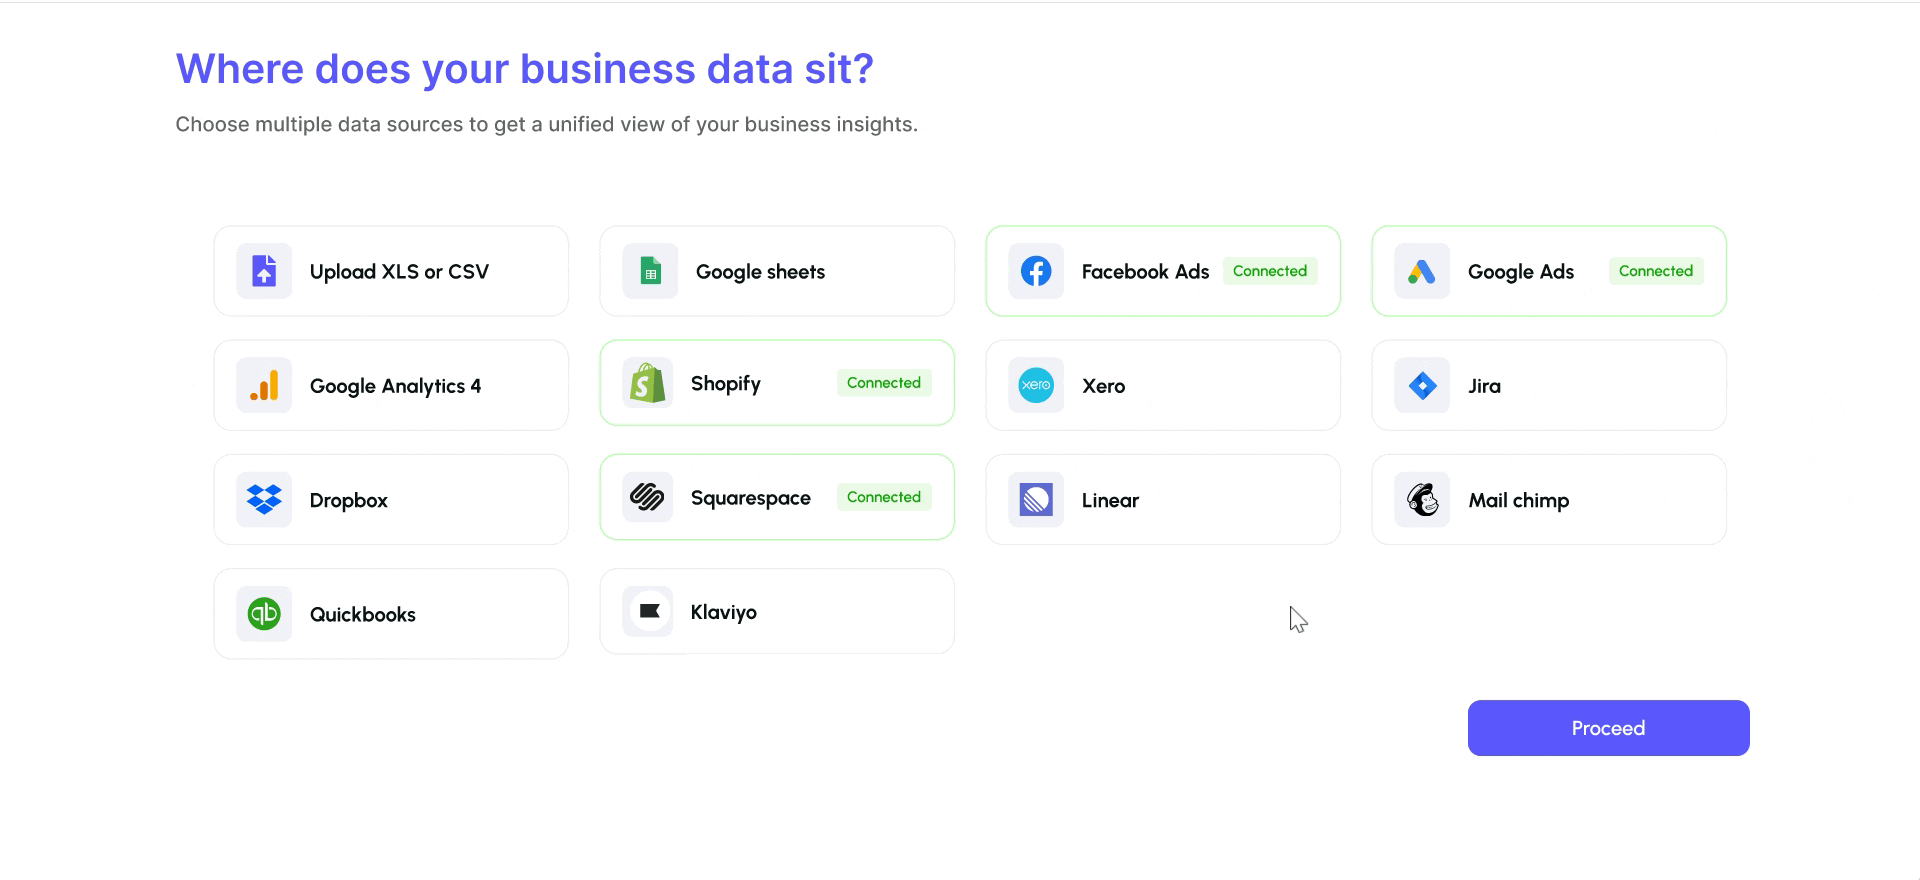Toggle the Facebook Ads Connected badge
Image resolution: width=1920 pixels, height=880 pixels.
[x=1270, y=271]
